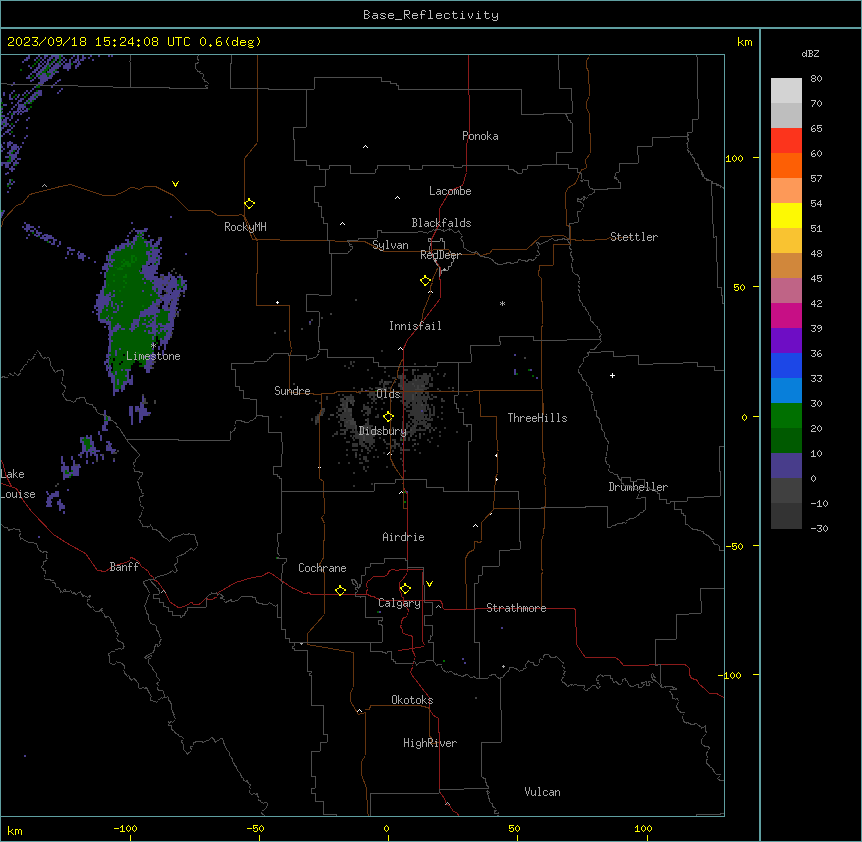Select the RockyMH label
862x842 pixels.
coord(245,227)
